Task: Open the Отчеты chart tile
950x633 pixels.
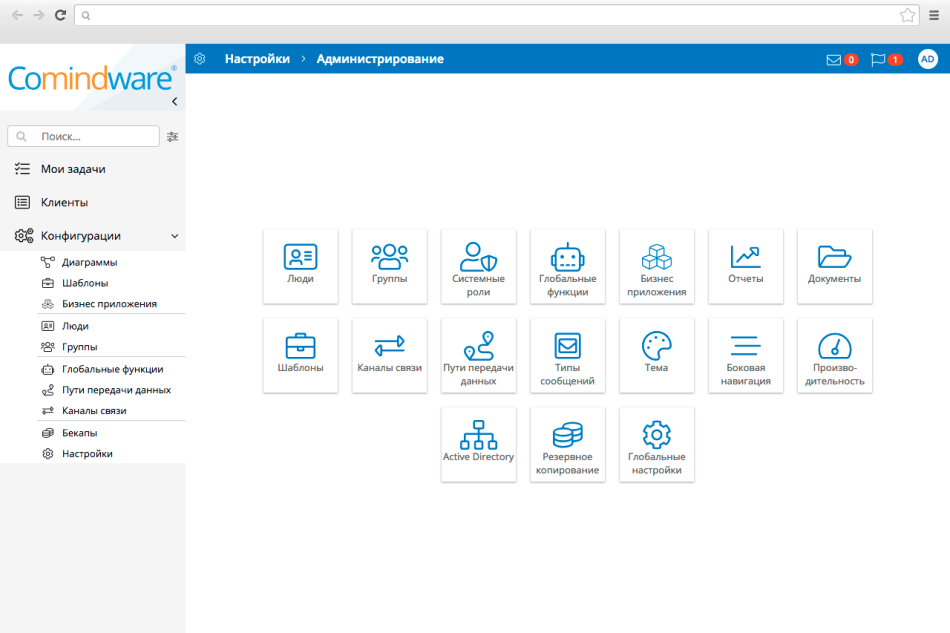Action: coord(745,266)
